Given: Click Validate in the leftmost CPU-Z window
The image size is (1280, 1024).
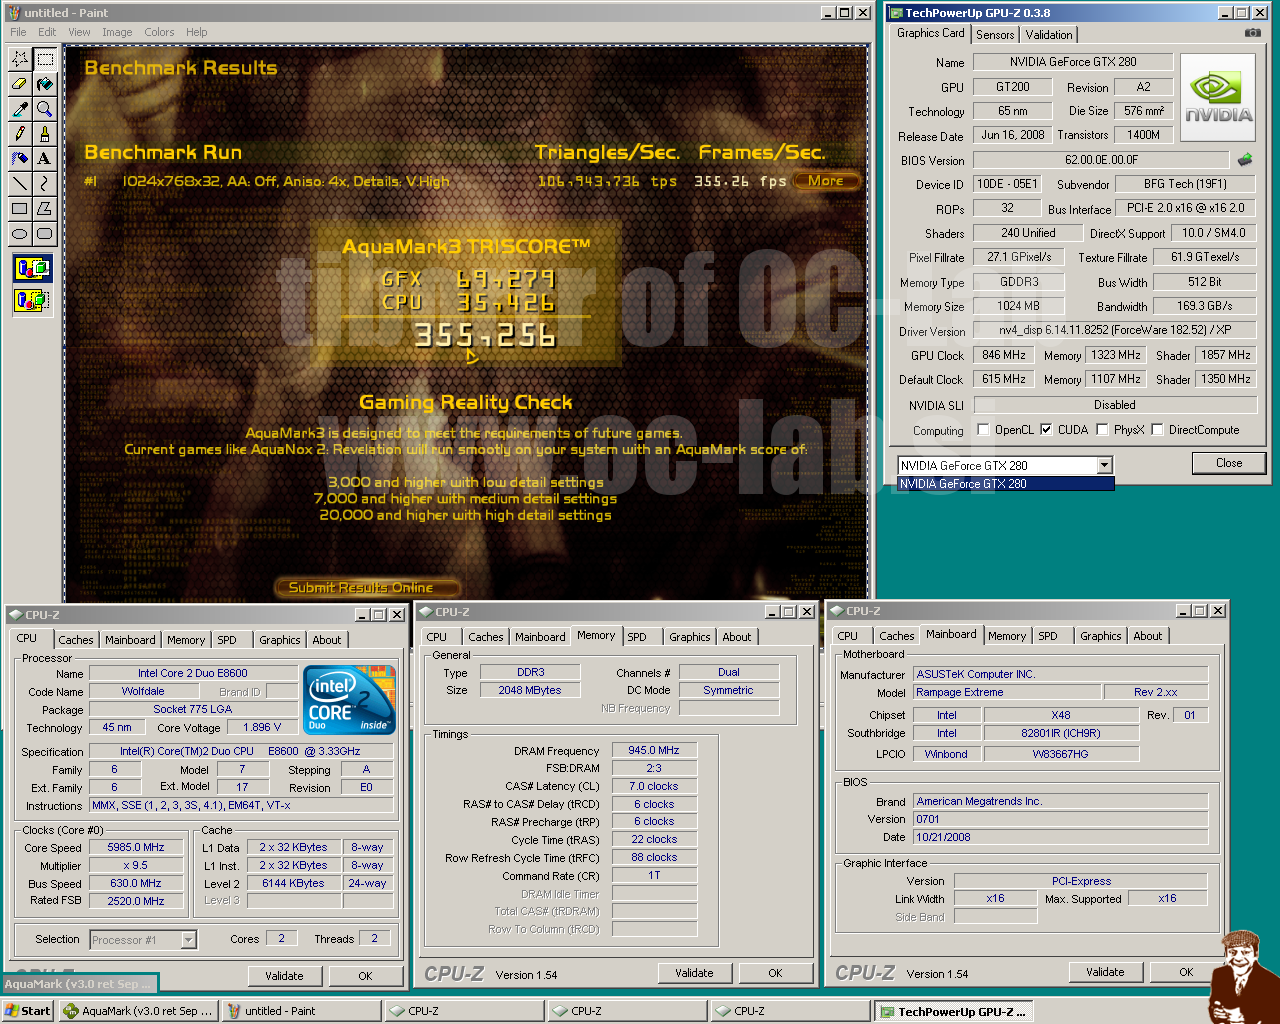Looking at the screenshot, I should pos(284,976).
